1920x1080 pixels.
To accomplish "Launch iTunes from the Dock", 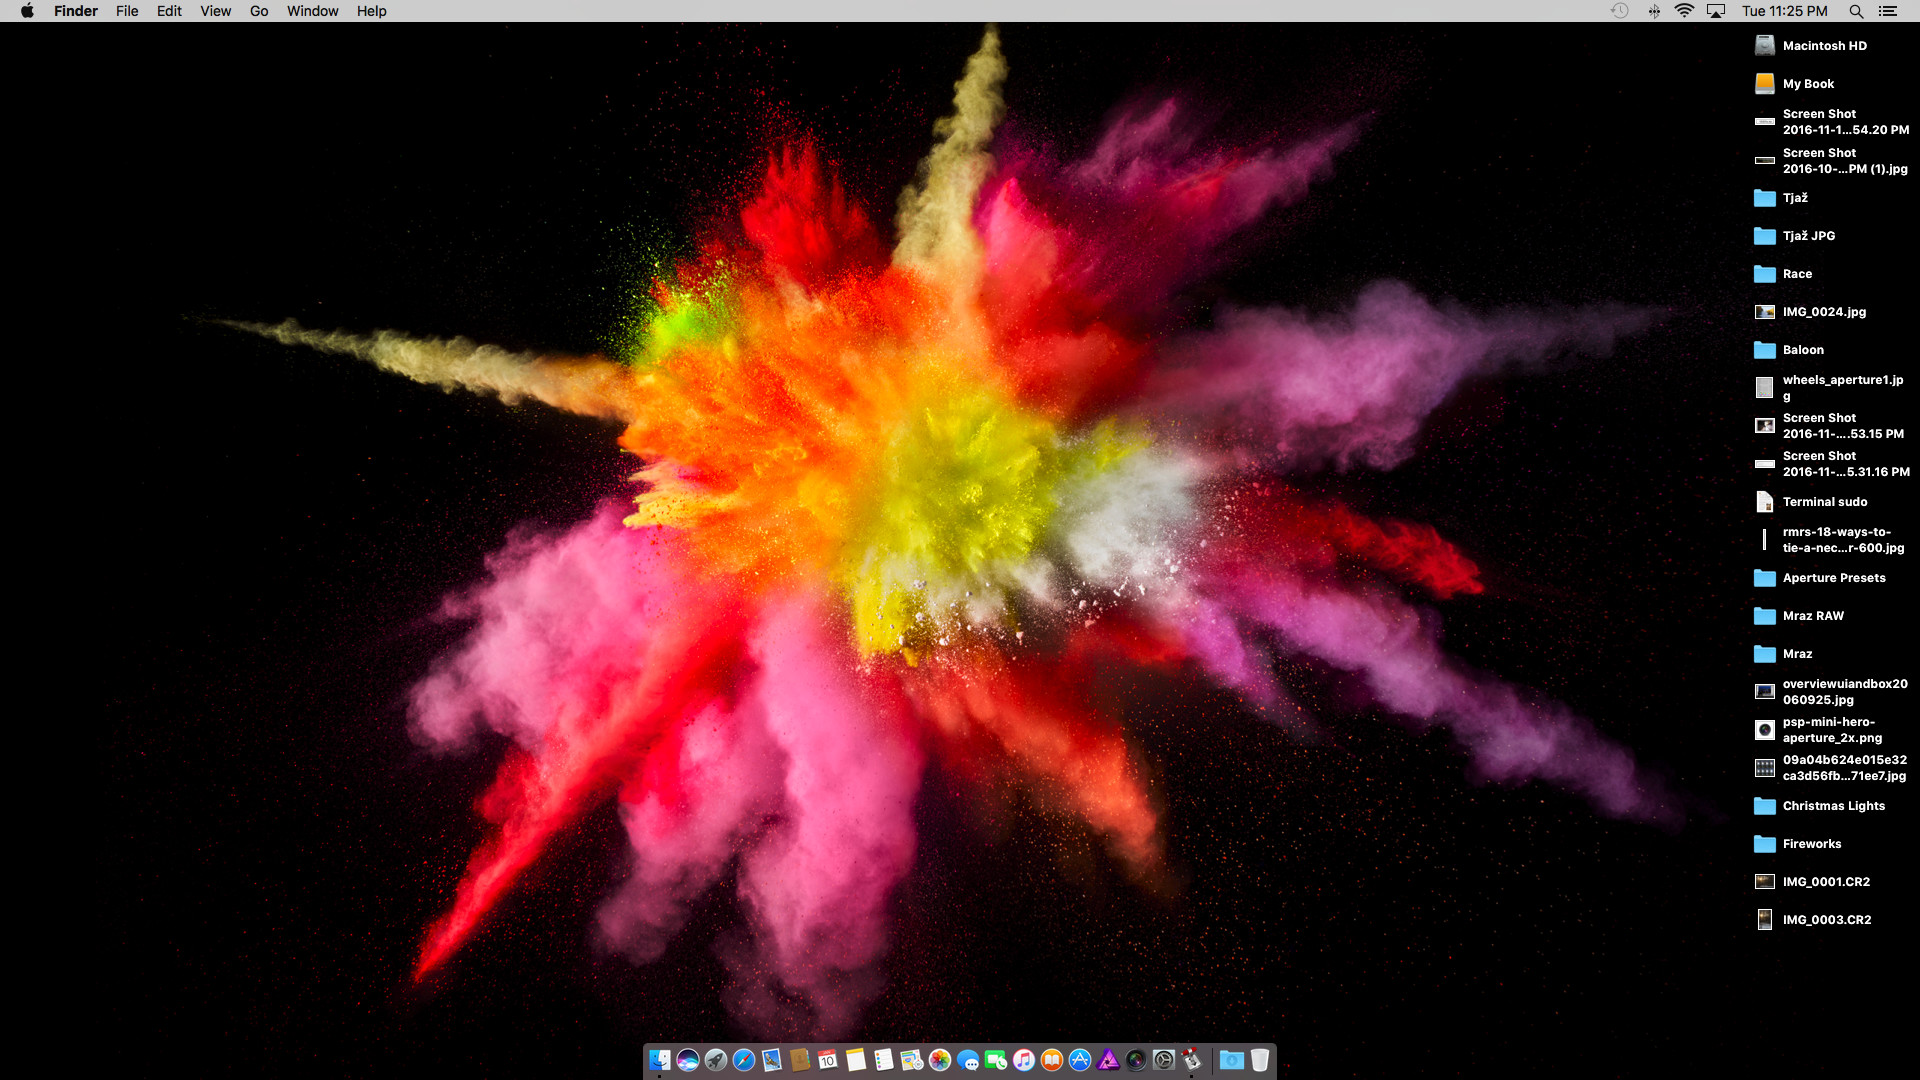I will (1024, 1060).
